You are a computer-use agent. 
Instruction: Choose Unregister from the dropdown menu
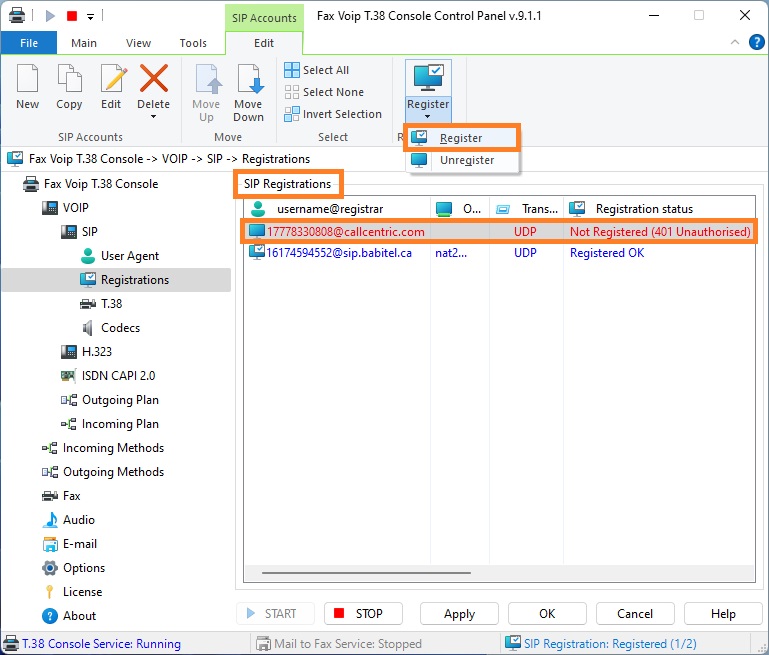[462, 160]
